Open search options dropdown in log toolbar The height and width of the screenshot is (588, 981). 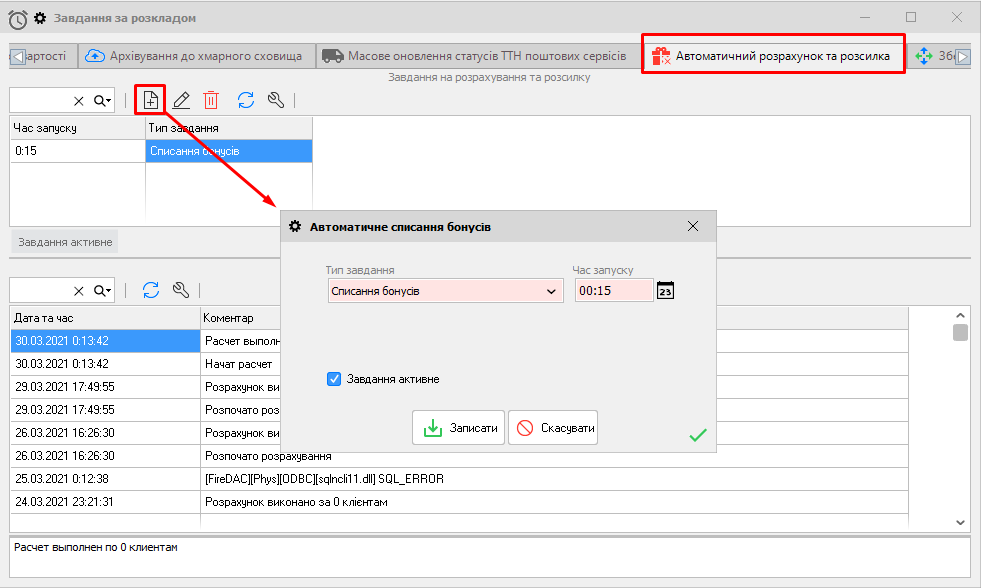point(103,290)
